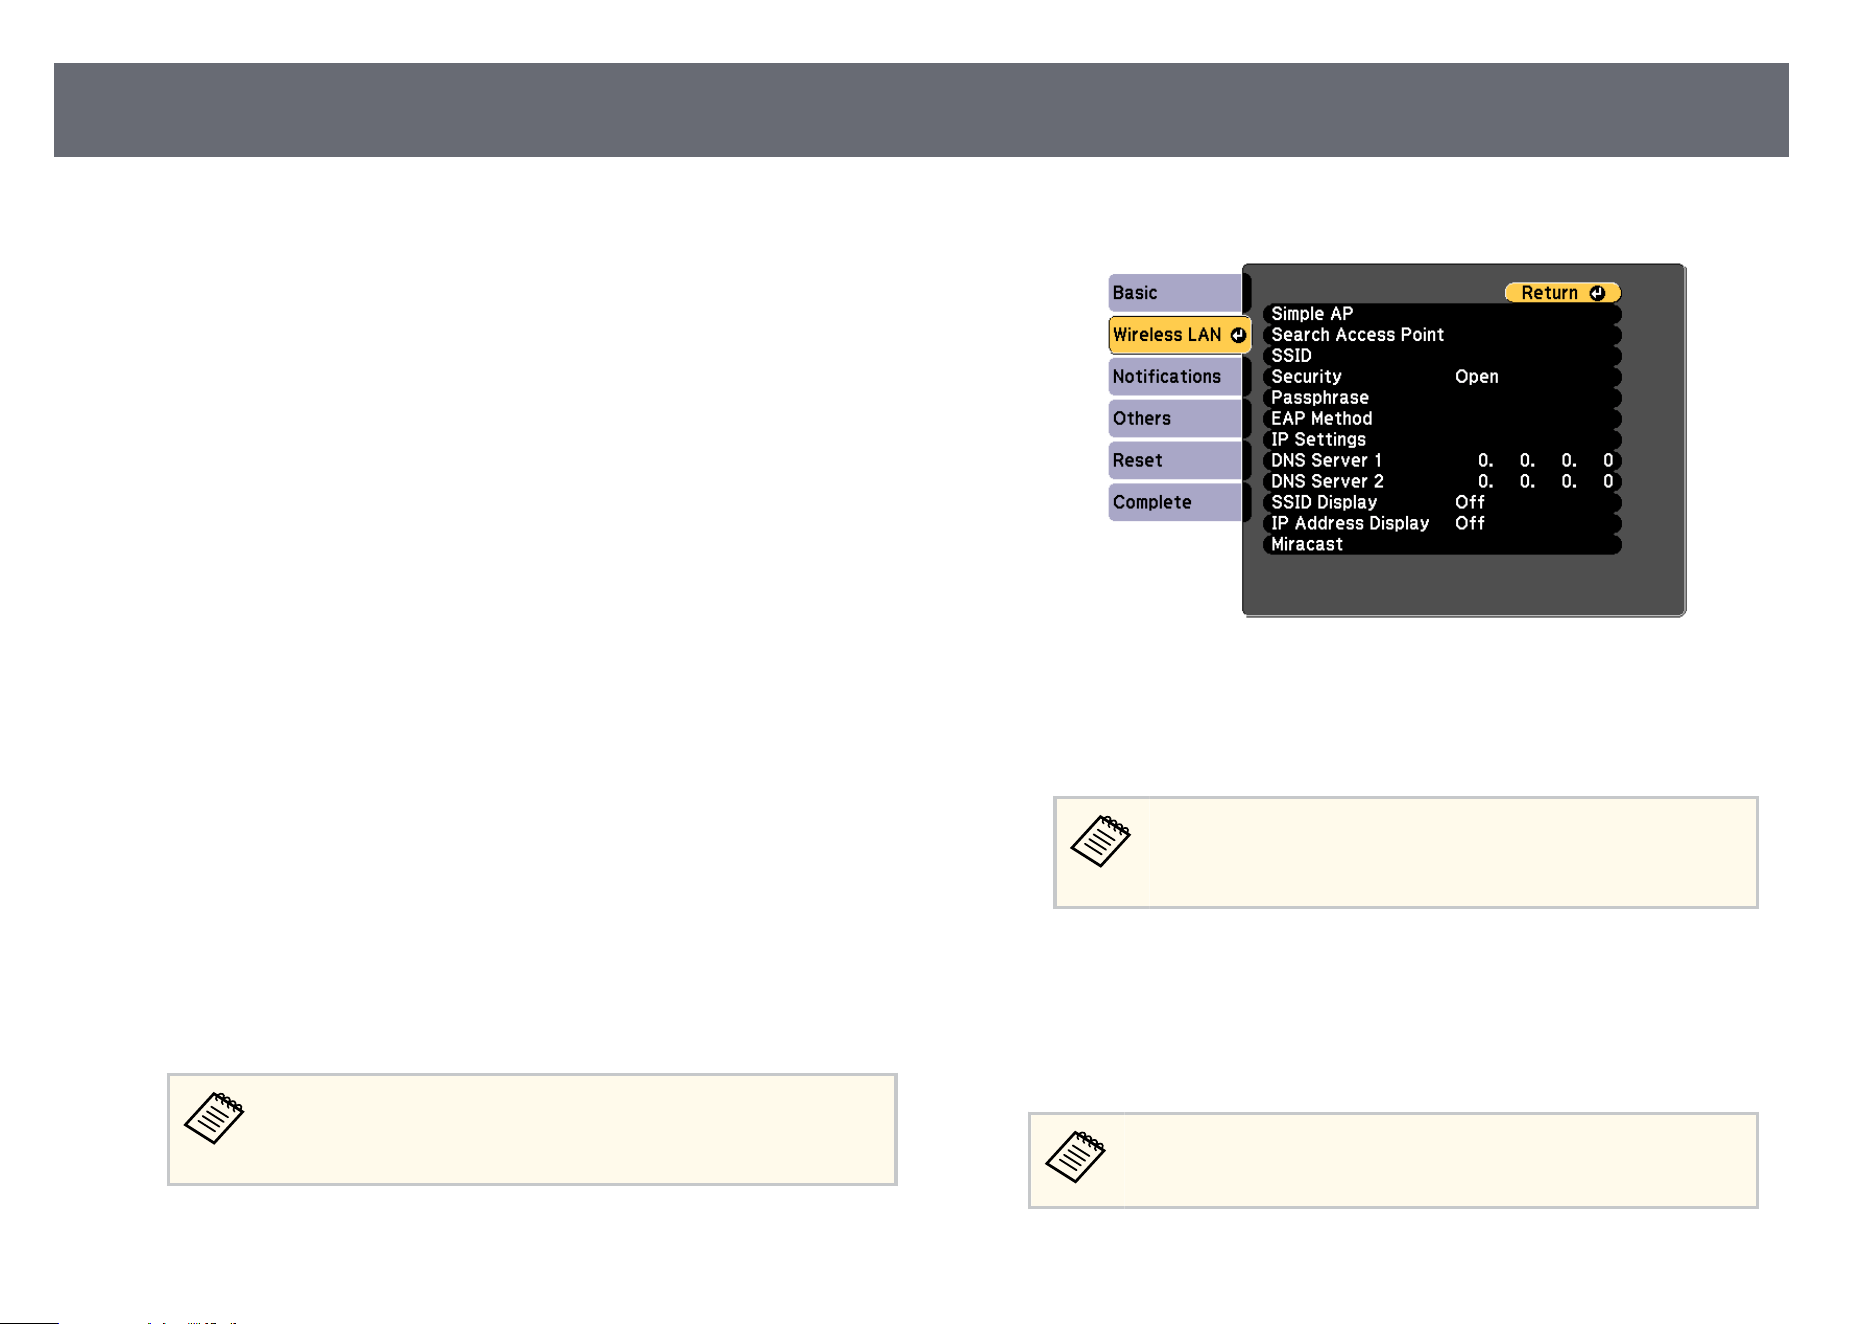
Task: Select the DNS Server 1 row
Action: pos(1441,461)
